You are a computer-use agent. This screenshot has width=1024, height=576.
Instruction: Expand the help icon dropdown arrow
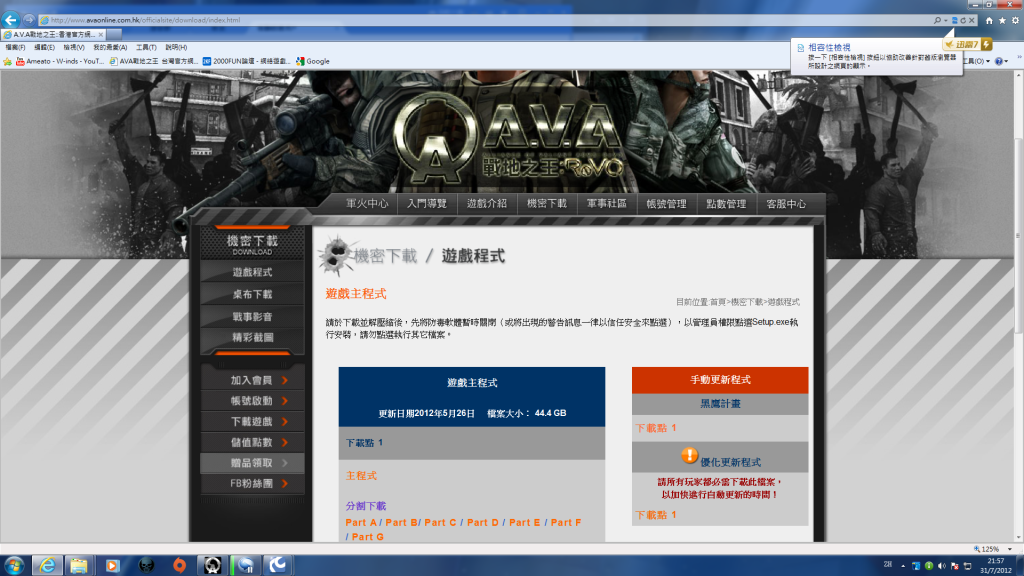point(1006,61)
